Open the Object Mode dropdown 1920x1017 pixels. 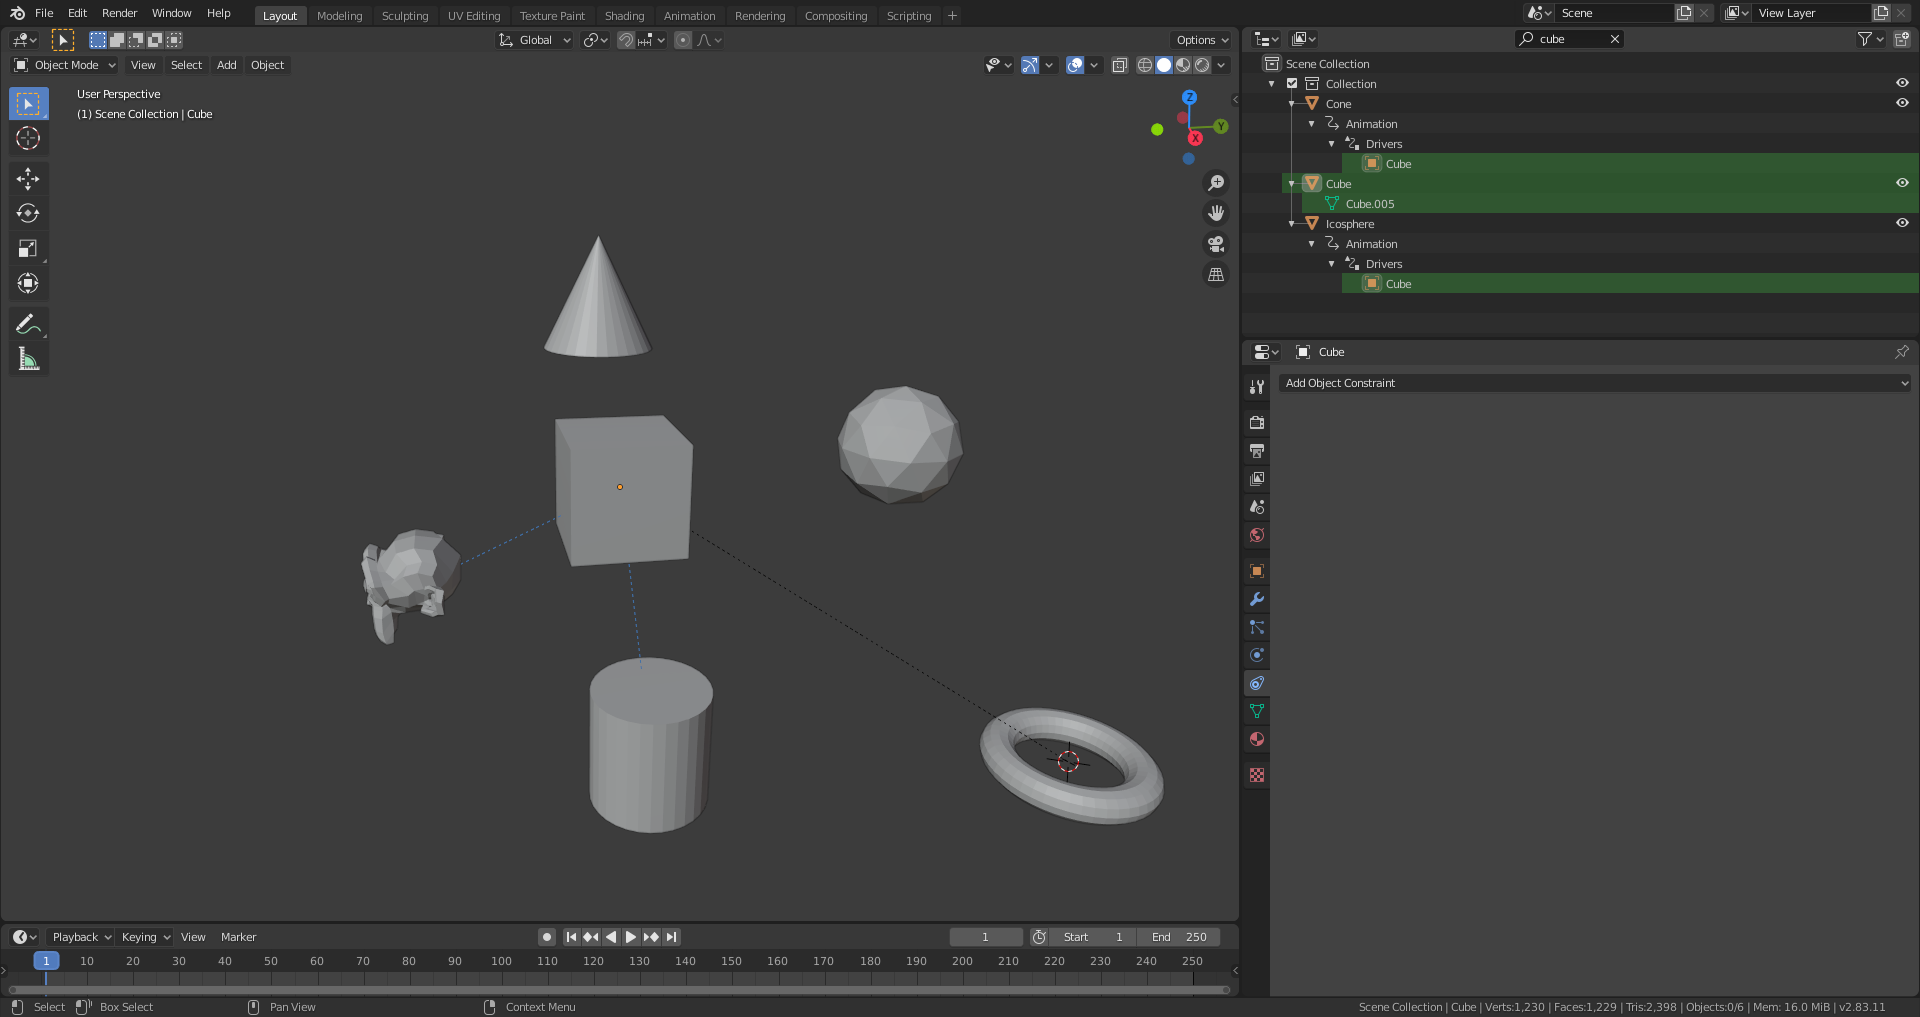(x=64, y=65)
